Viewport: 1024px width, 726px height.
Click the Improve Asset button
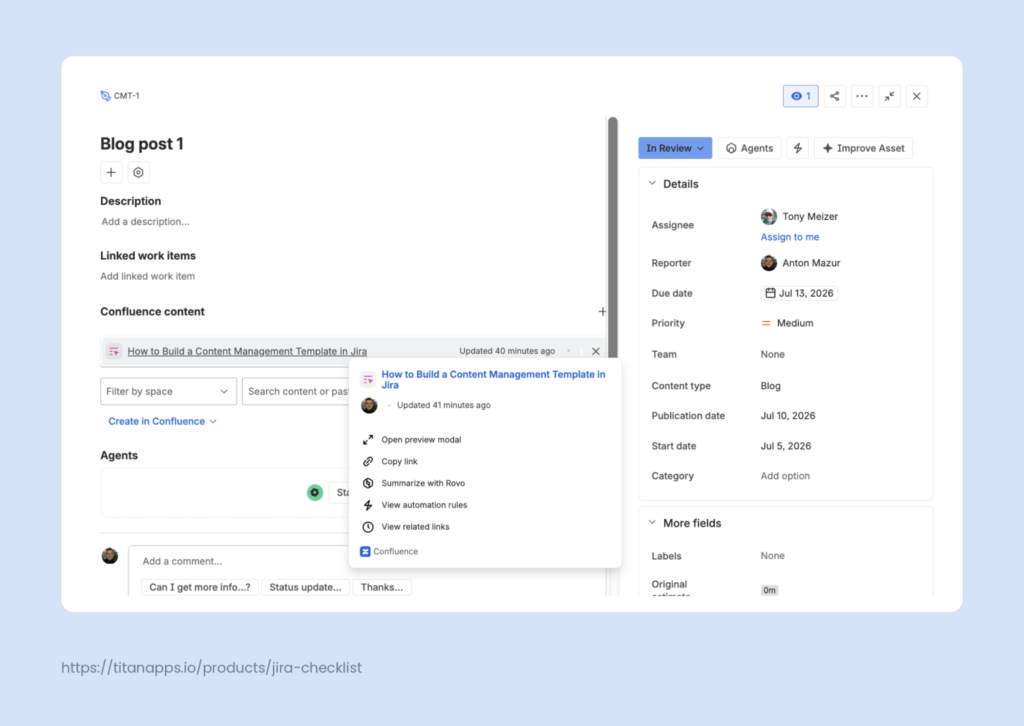[x=863, y=148]
